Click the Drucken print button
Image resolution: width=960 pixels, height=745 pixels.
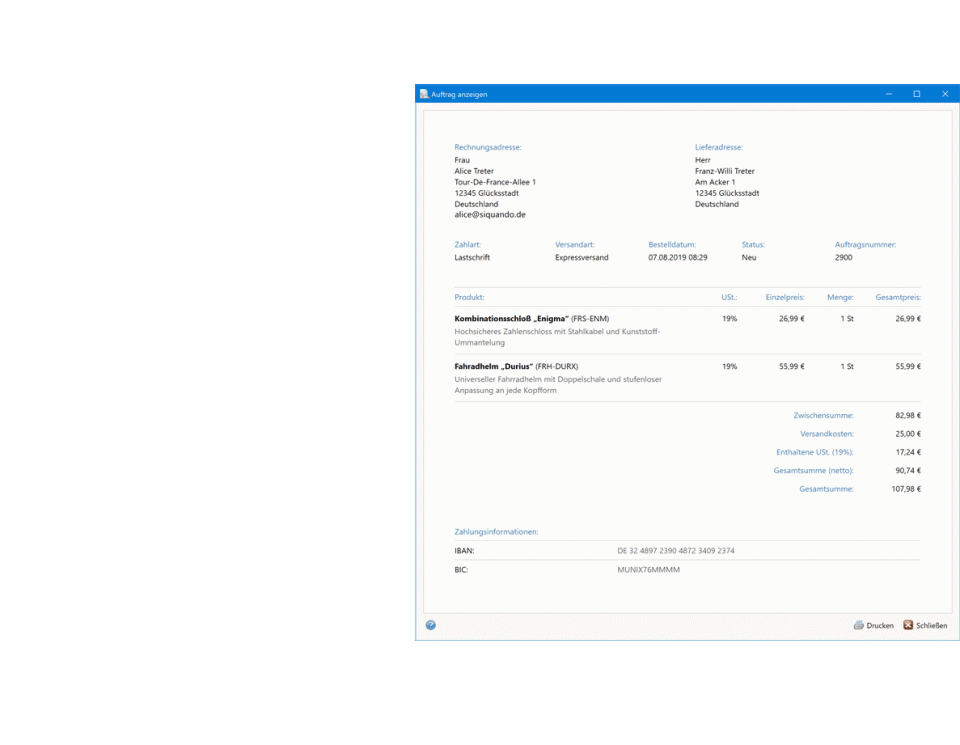[x=873, y=625]
